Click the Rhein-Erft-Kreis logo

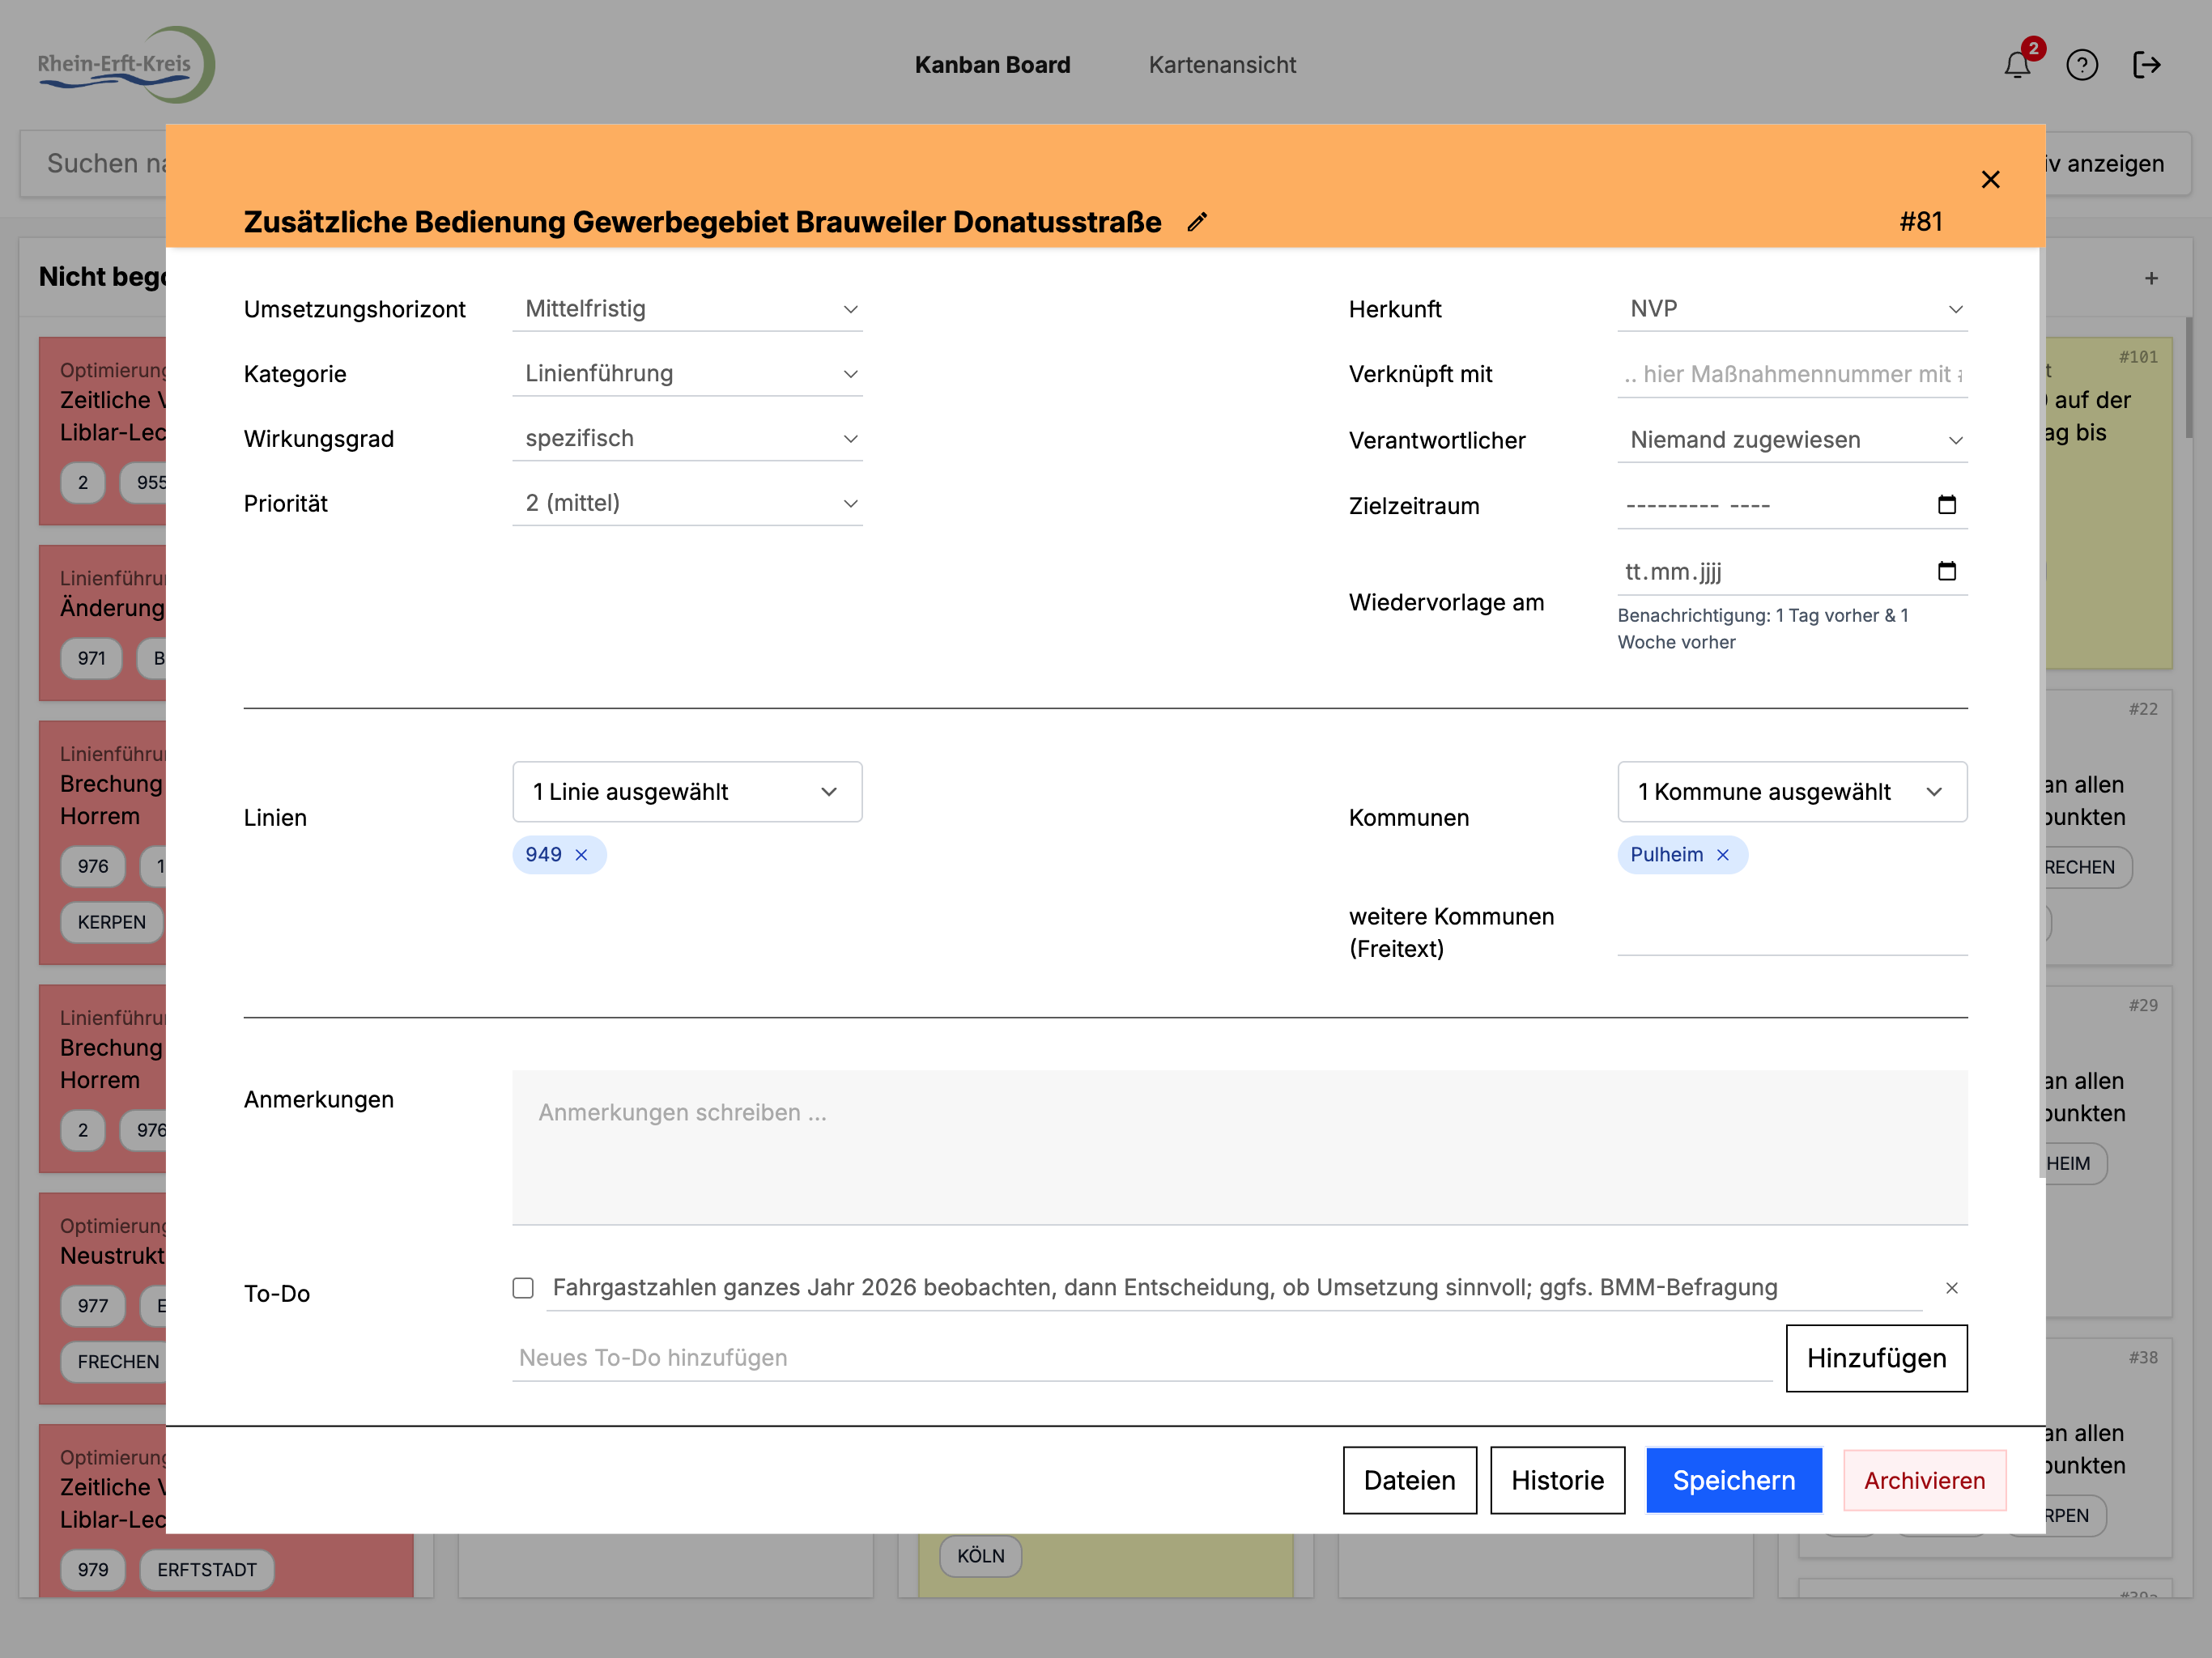(x=125, y=64)
